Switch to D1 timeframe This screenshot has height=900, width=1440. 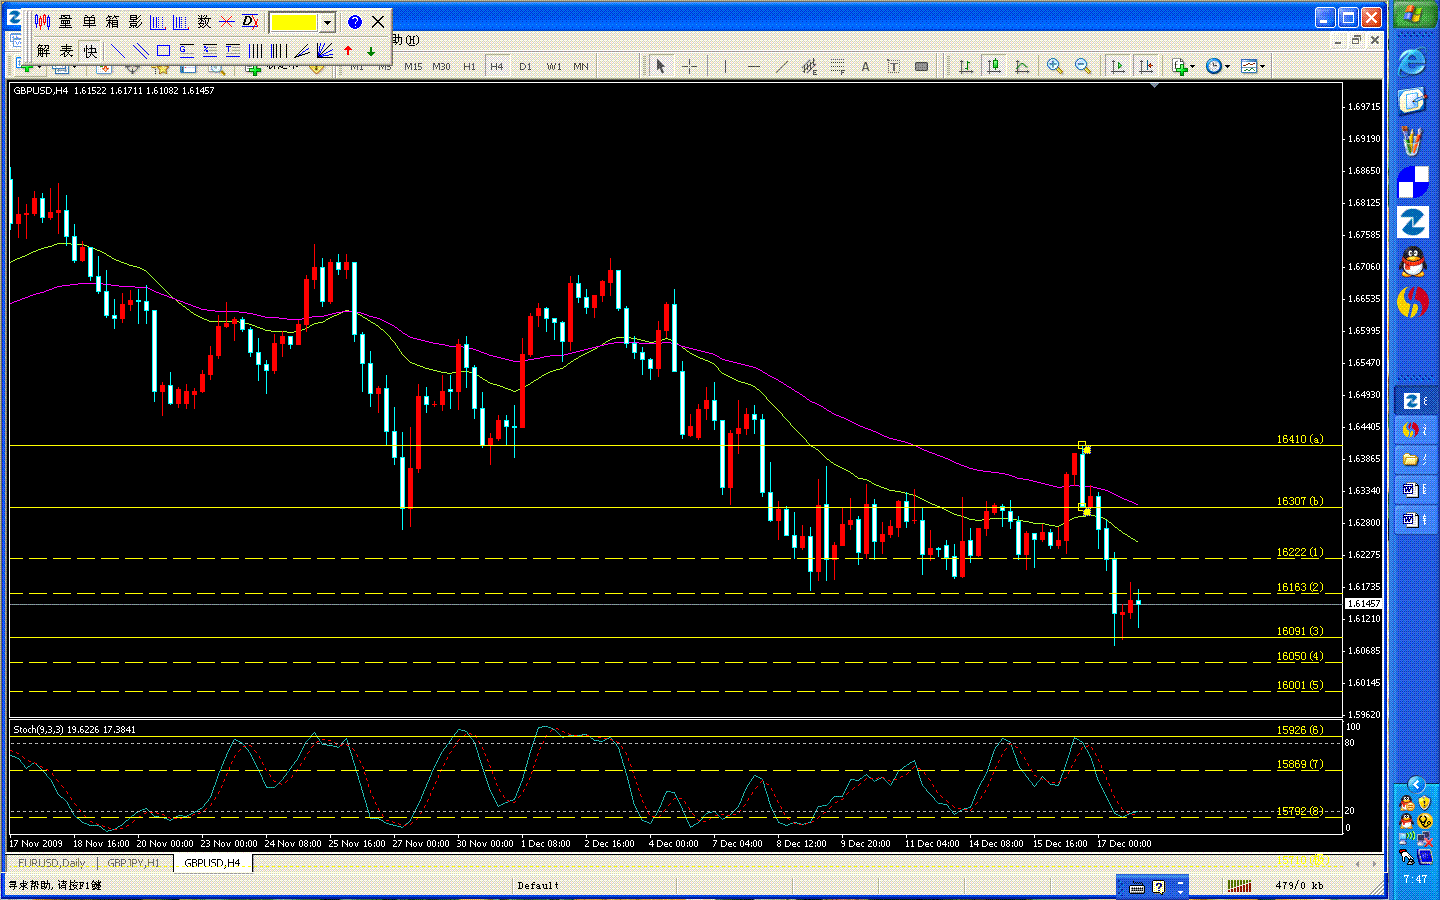[525, 67]
